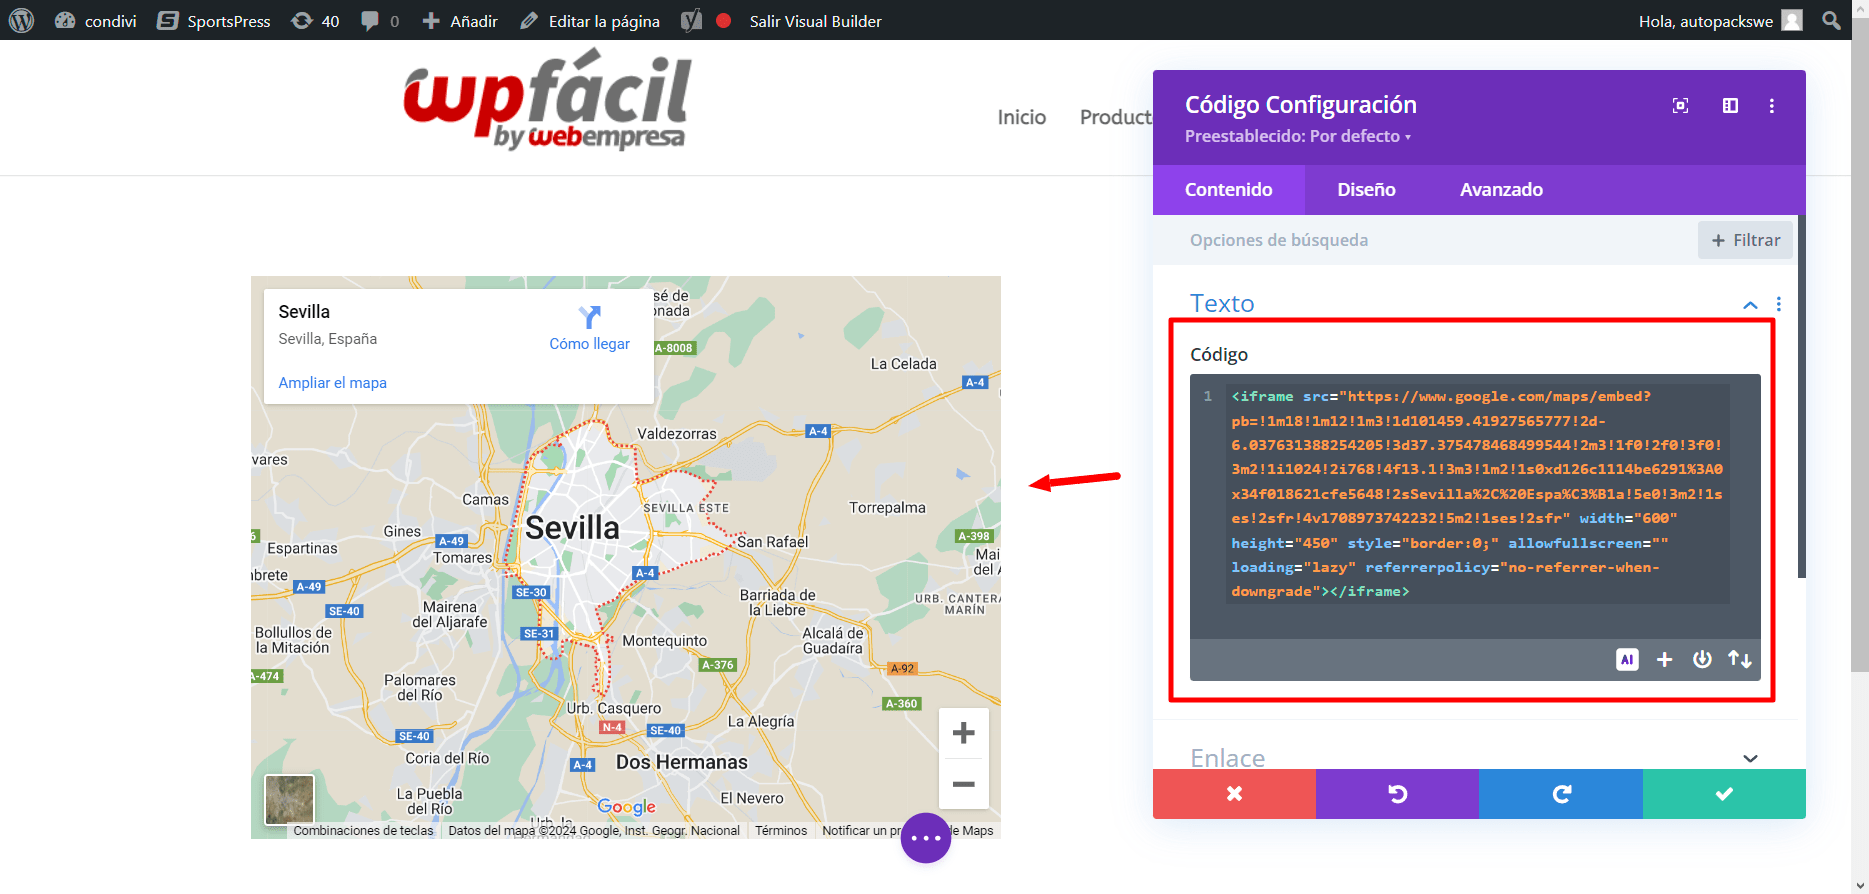
Task: Toggle fullscreen for the settings modal
Action: [1680, 106]
